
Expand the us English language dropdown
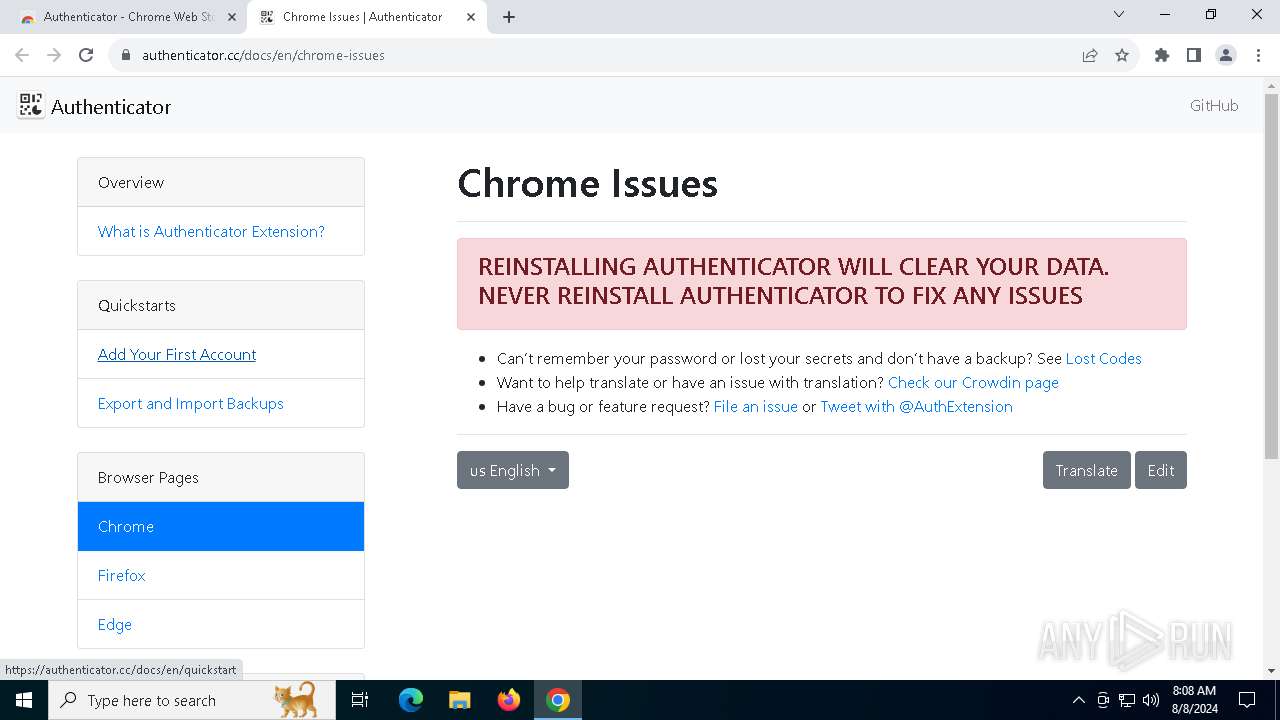(x=513, y=470)
